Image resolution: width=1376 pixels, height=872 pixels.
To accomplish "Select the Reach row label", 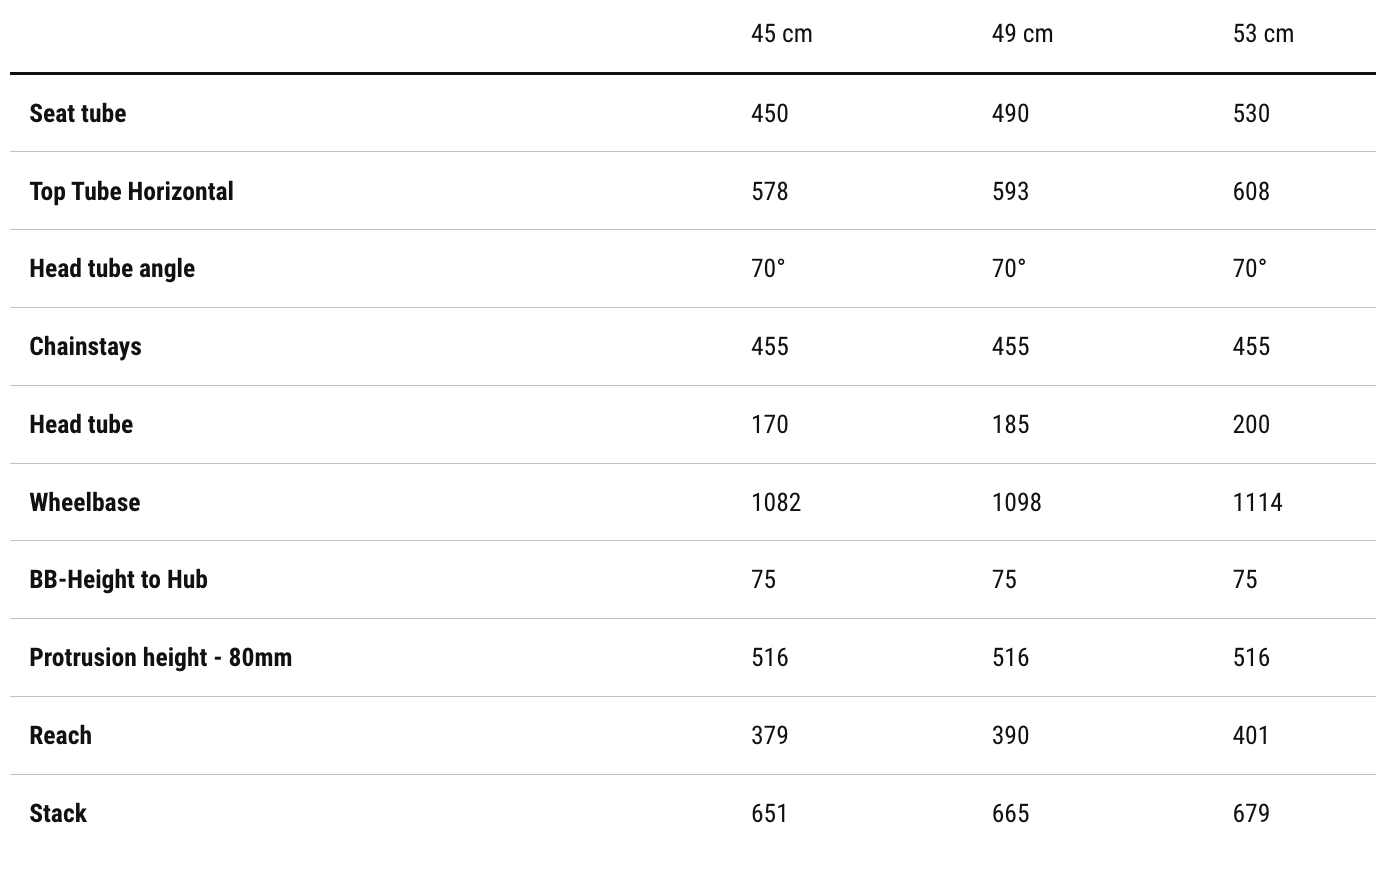I will tap(60, 735).
